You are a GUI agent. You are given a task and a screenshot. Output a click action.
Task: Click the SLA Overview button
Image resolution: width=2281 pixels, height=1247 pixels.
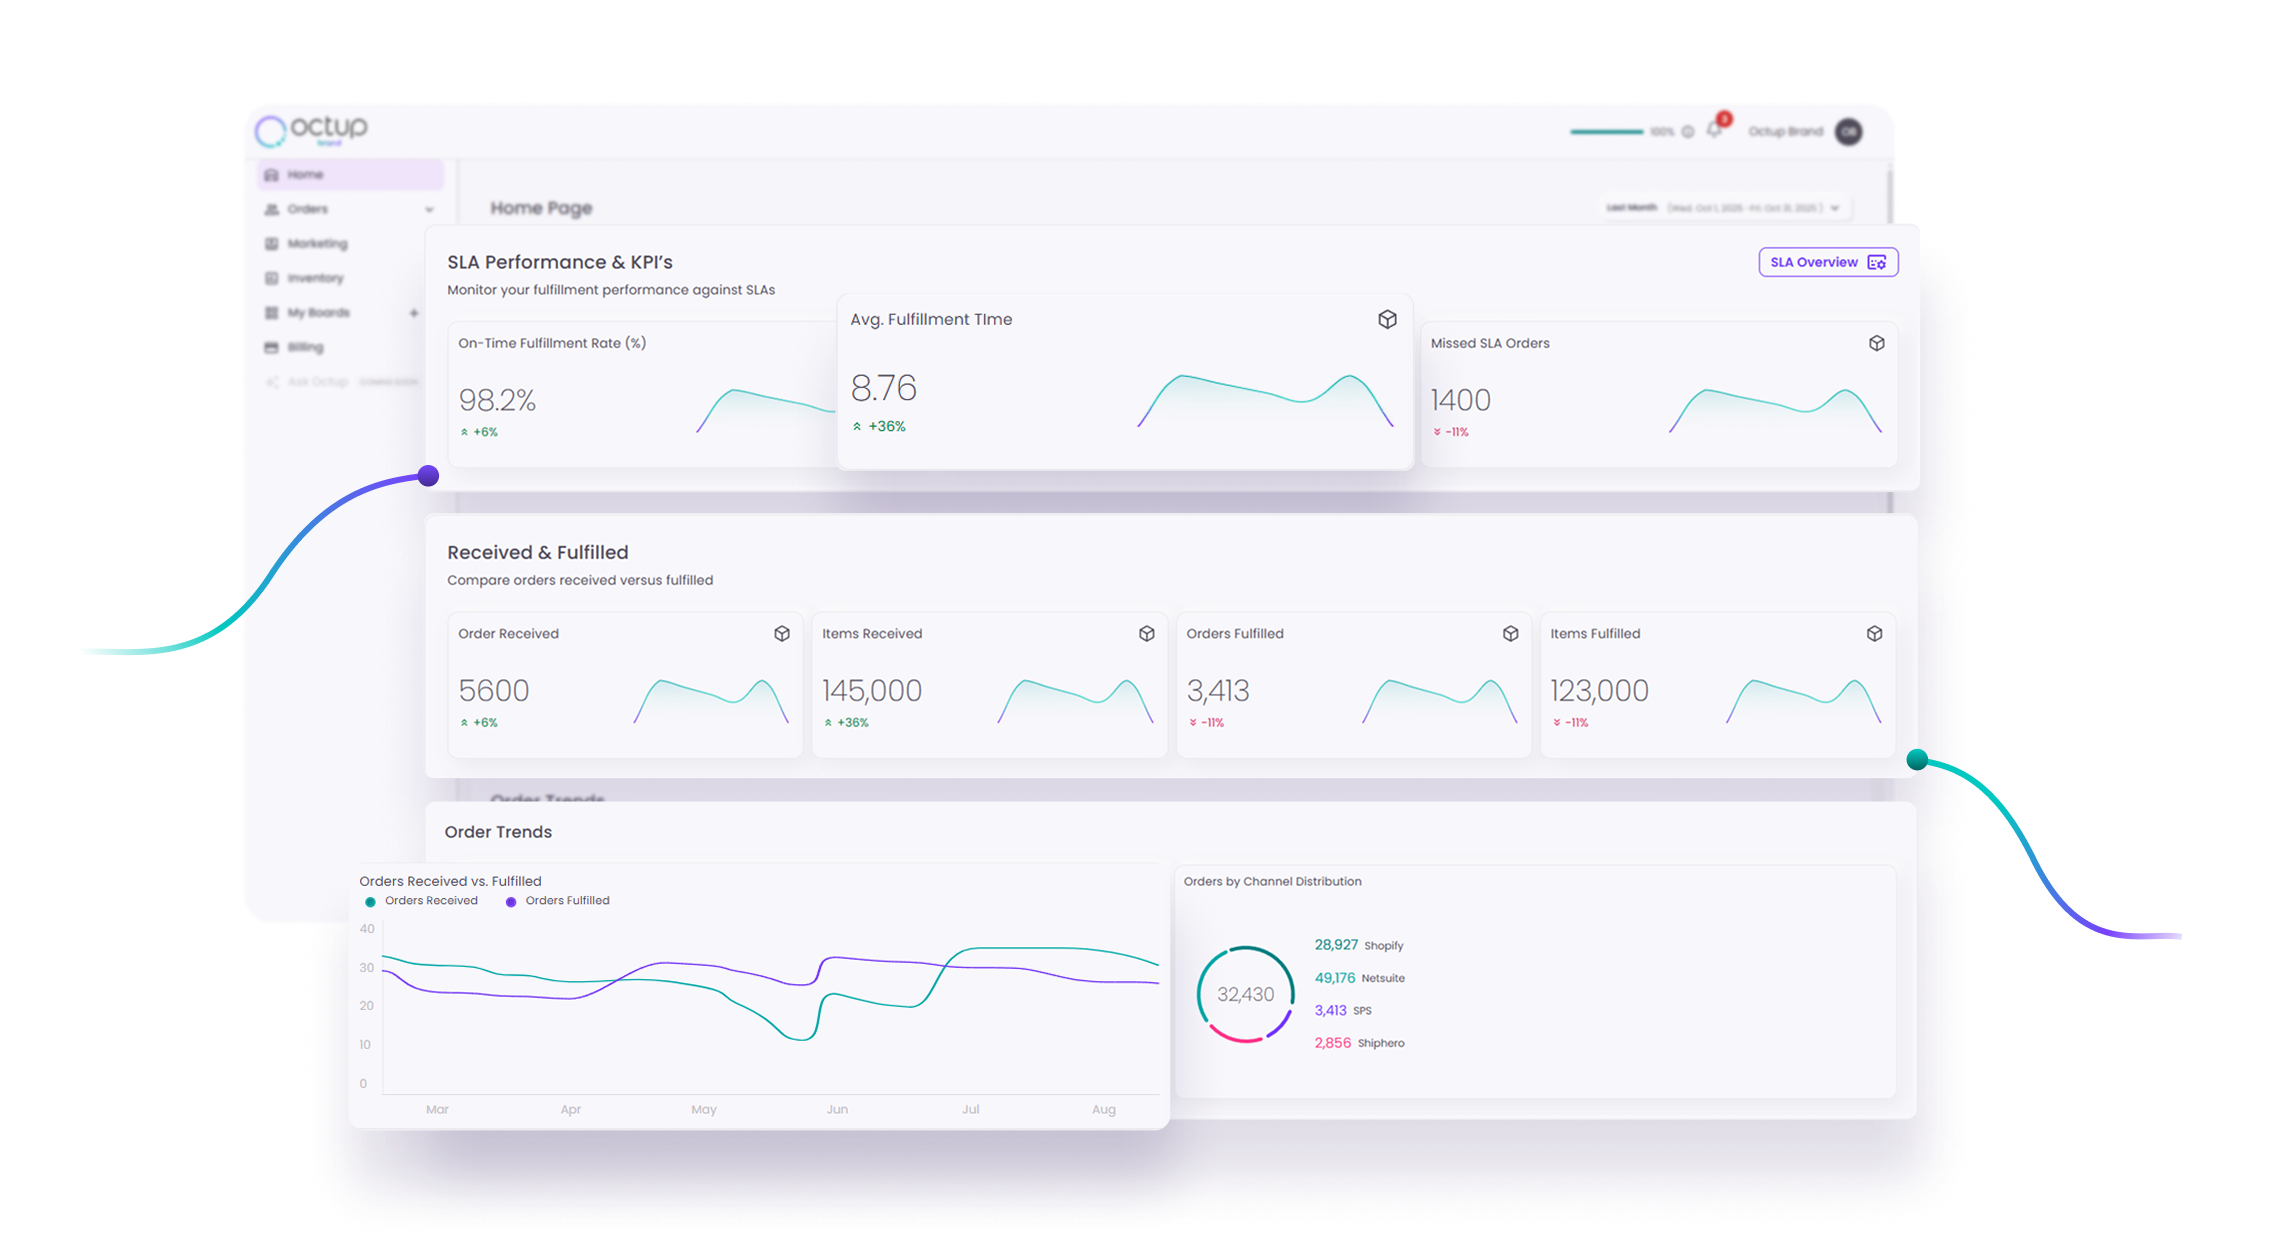[1827, 262]
